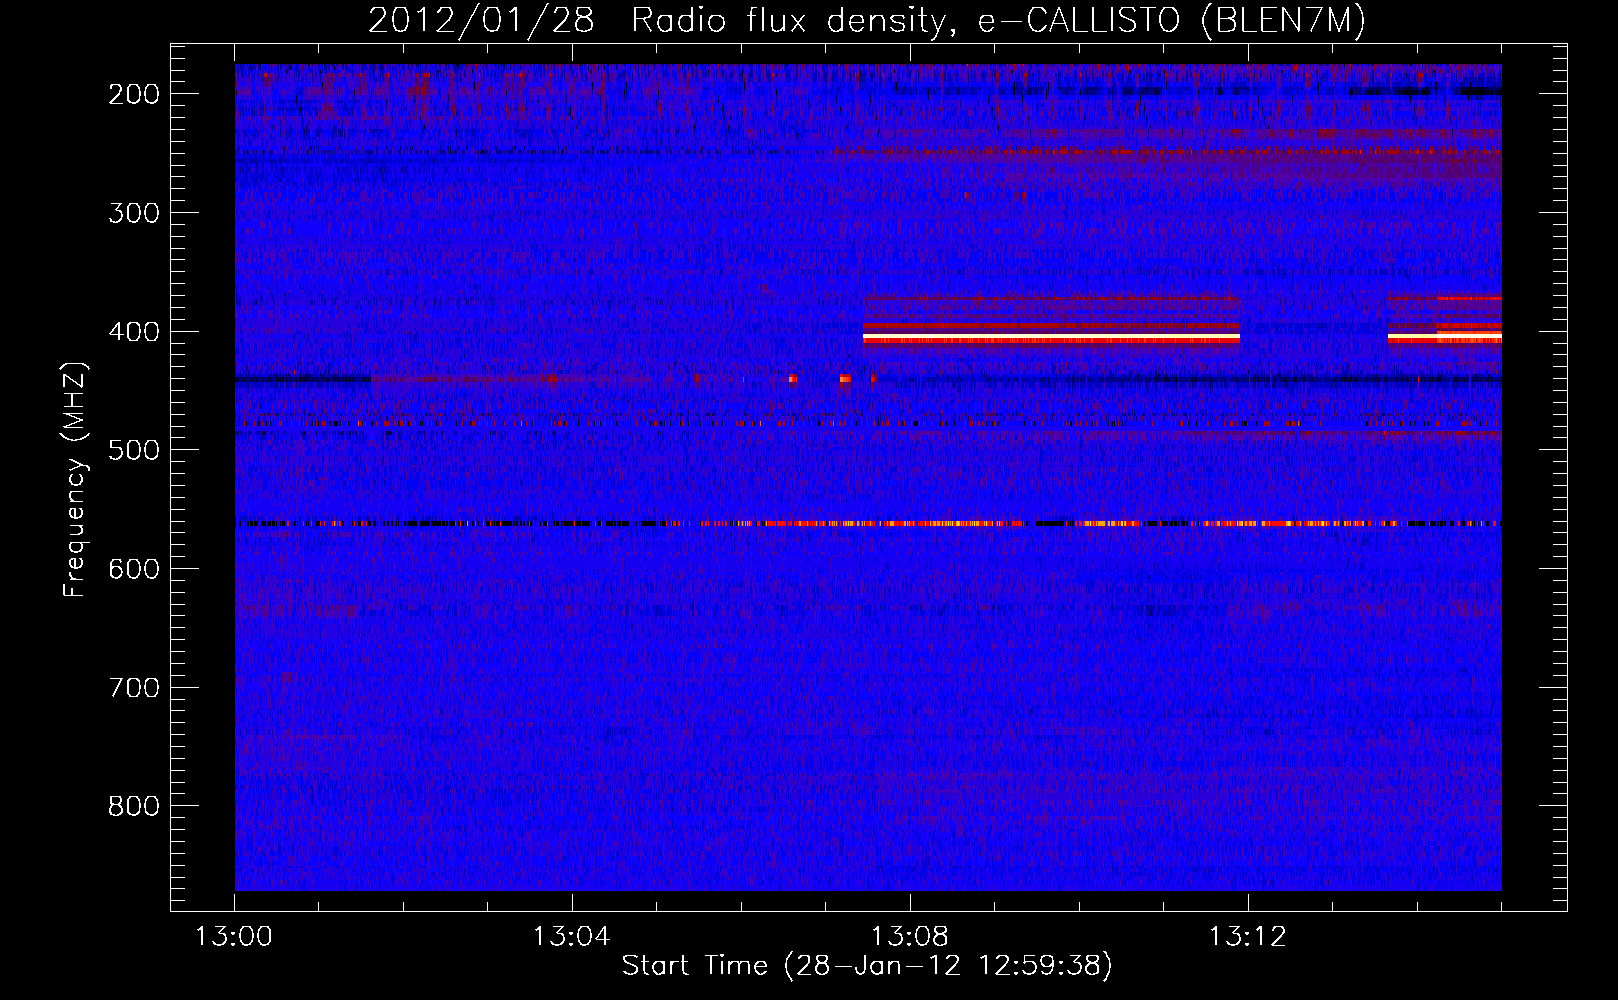Click the 13:12 time tick label
This screenshot has width=1618, height=1000.
pos(1248,937)
